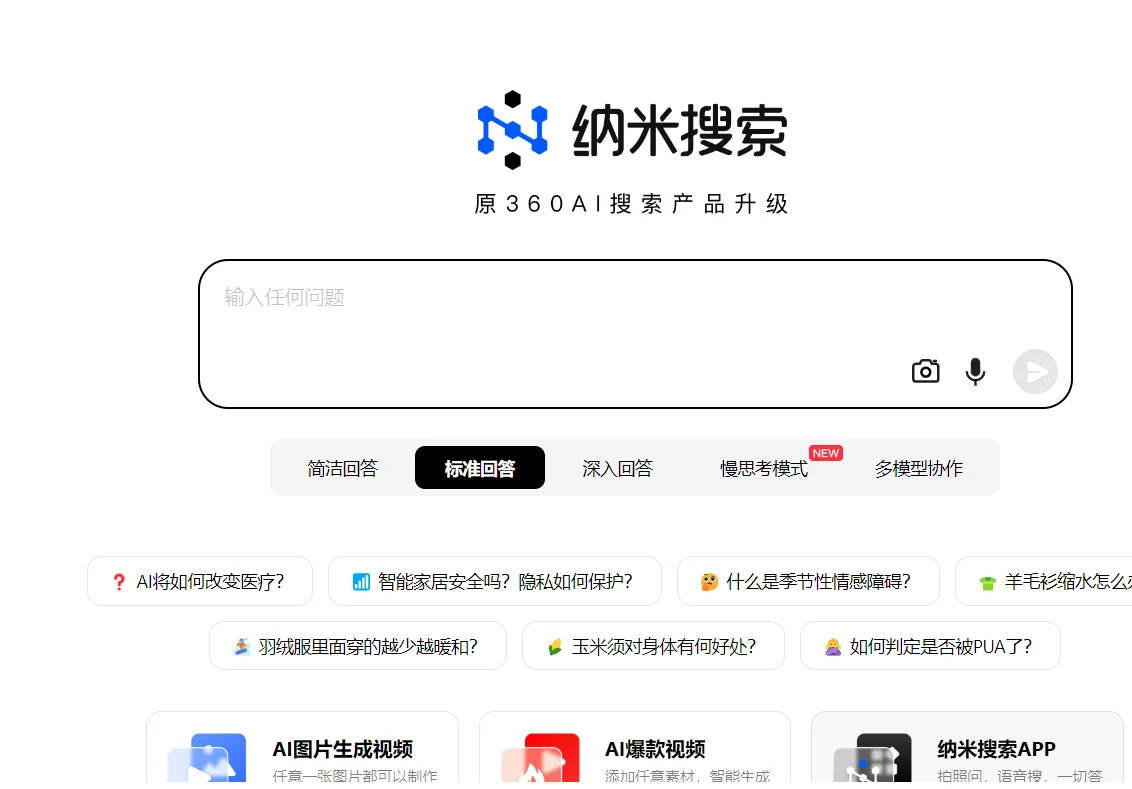Open suggestion 什么是季节性情感障碍?
This screenshot has width=1132, height=789.
point(809,581)
